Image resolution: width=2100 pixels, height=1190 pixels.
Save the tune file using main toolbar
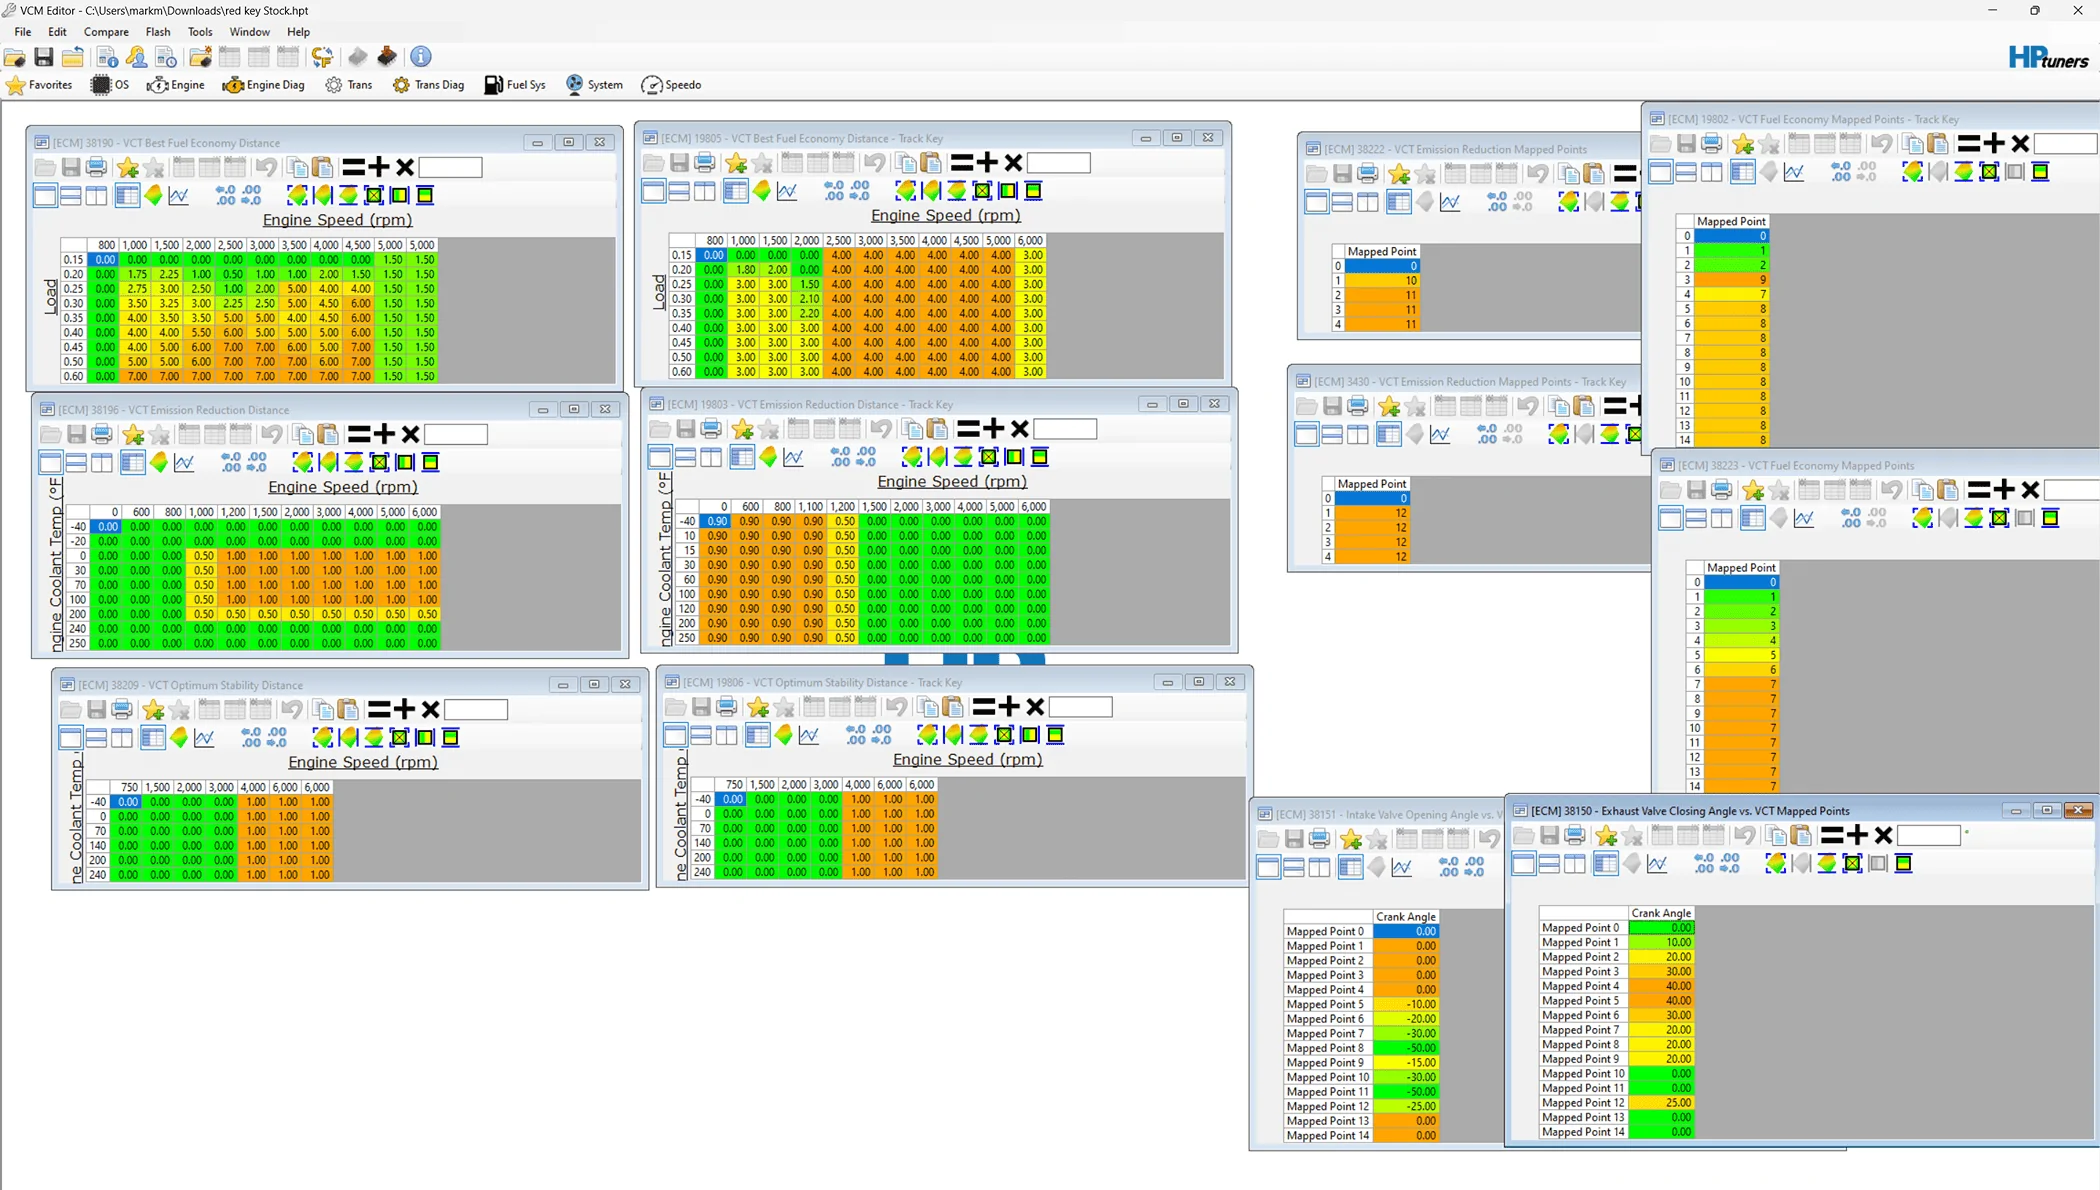click(44, 57)
